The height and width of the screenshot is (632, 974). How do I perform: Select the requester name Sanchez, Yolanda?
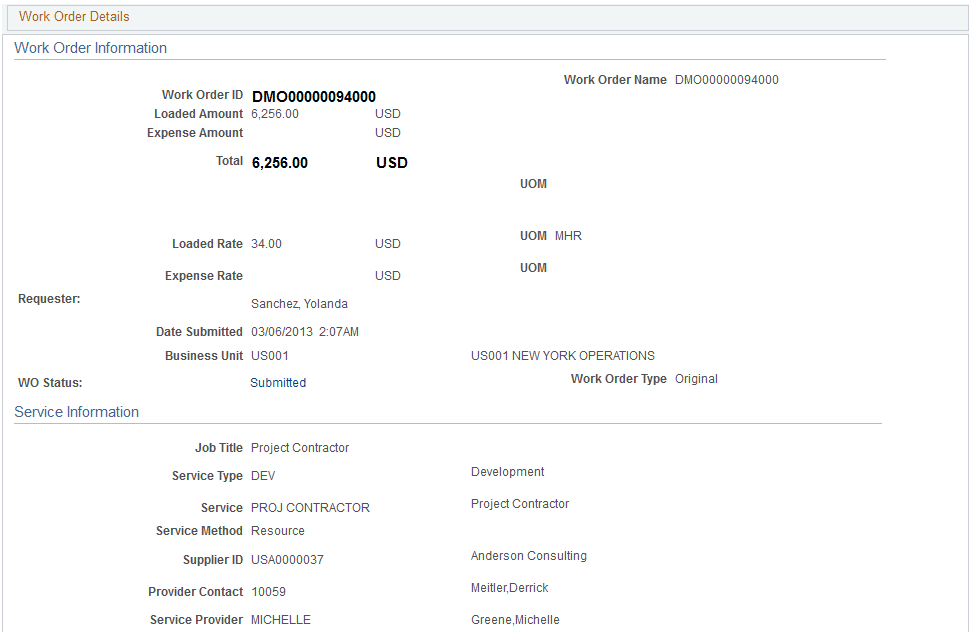(301, 303)
